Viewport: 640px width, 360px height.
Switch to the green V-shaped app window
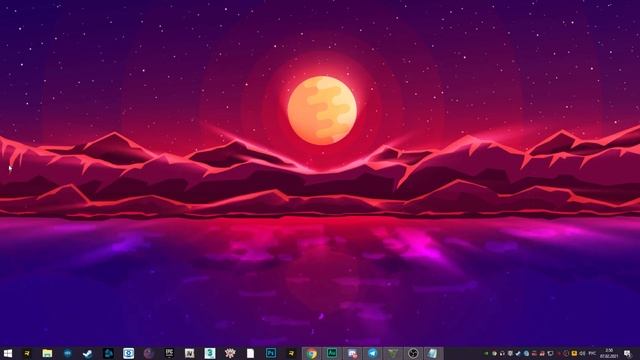pos(392,353)
